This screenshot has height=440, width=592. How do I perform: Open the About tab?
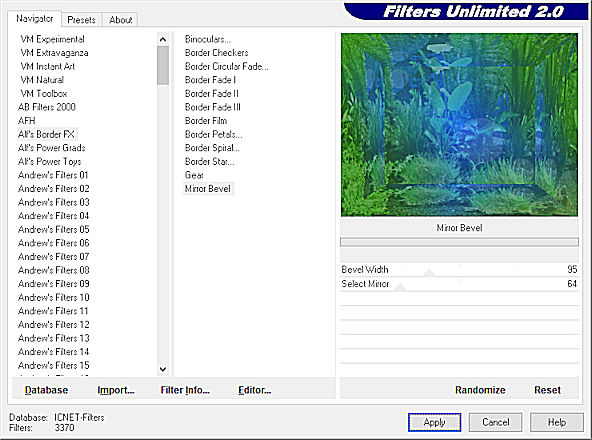click(120, 20)
